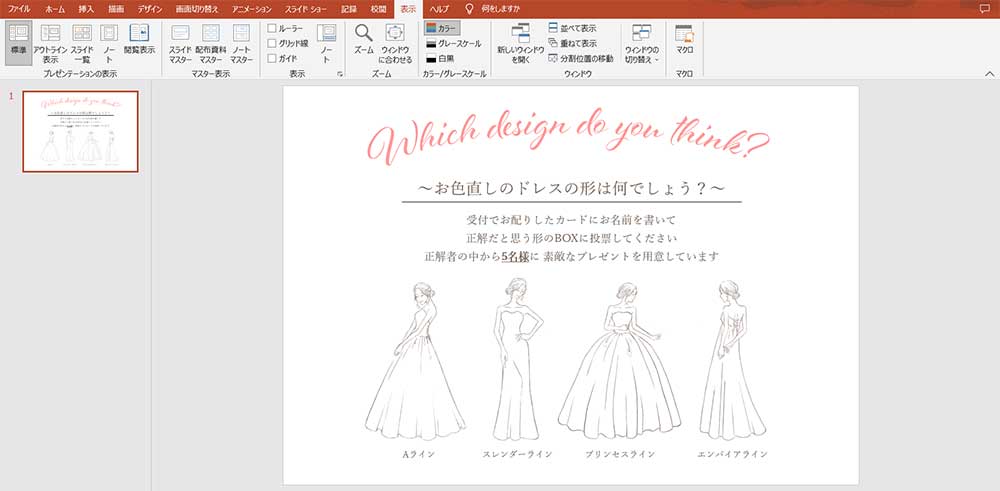
Task: Open the 配布資料マスター handout master
Action: 210,40
